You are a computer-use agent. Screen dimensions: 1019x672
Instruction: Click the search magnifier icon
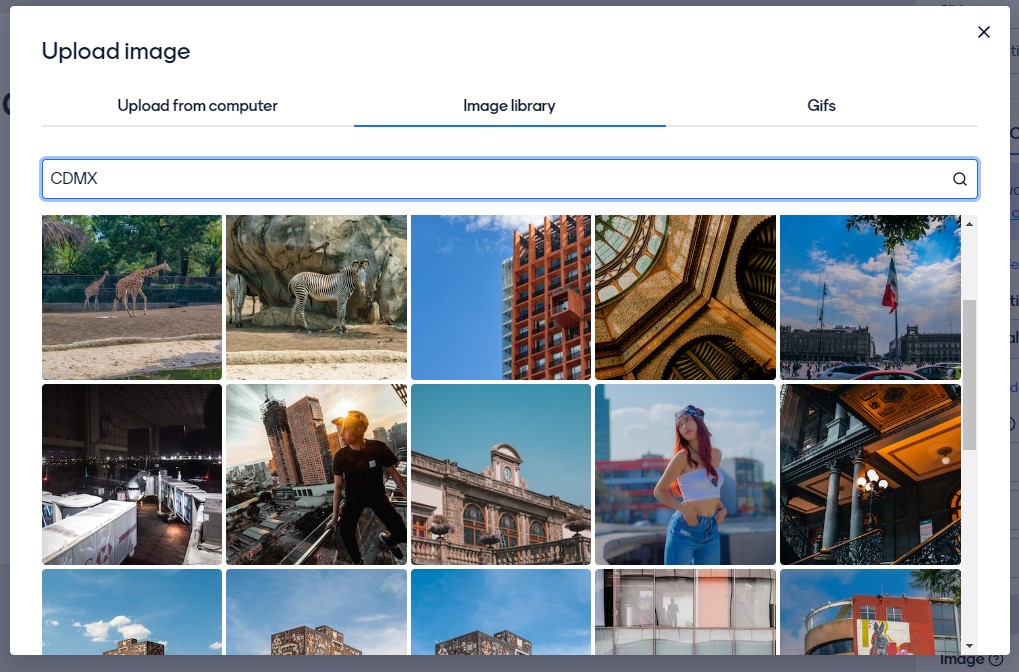pos(959,179)
